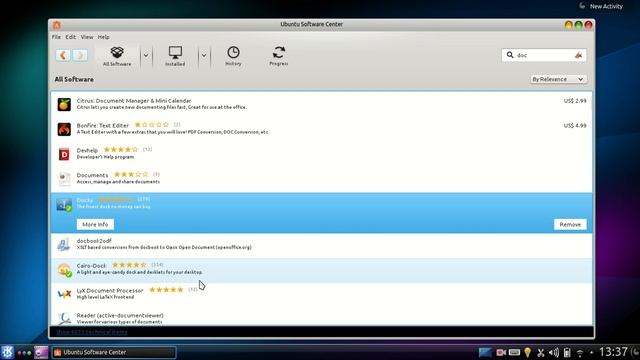Show Installed software
Image resolution: width=640 pixels, height=360 pixels.
tap(175, 56)
